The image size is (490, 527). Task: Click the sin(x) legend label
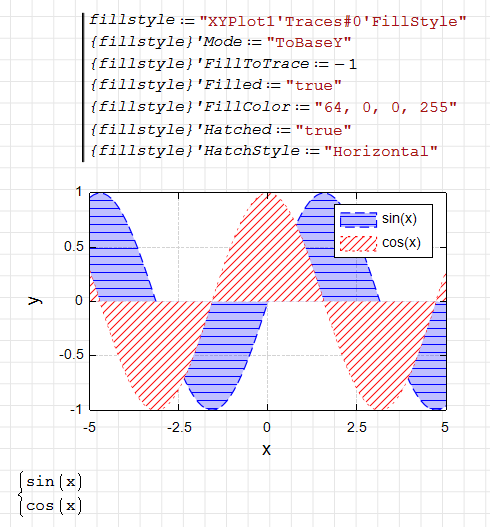point(399,219)
